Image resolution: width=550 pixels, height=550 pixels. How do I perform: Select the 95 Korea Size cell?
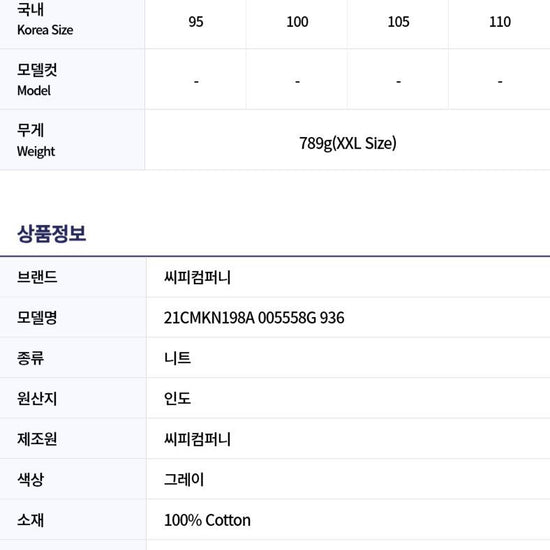click(196, 22)
